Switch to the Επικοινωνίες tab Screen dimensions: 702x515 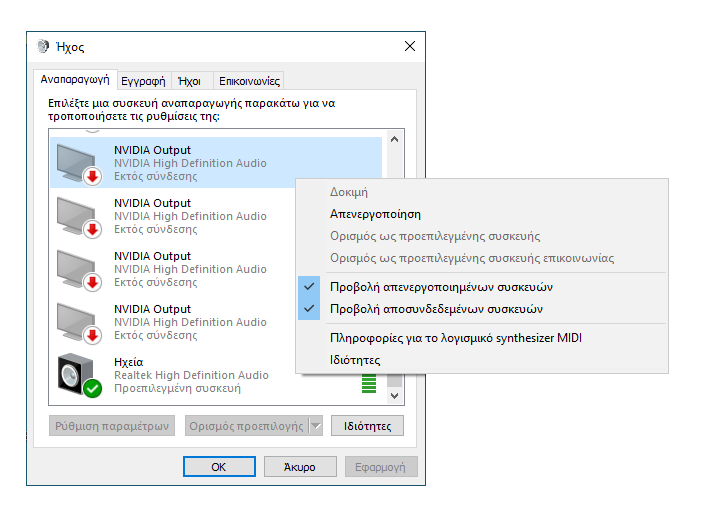tap(249, 81)
